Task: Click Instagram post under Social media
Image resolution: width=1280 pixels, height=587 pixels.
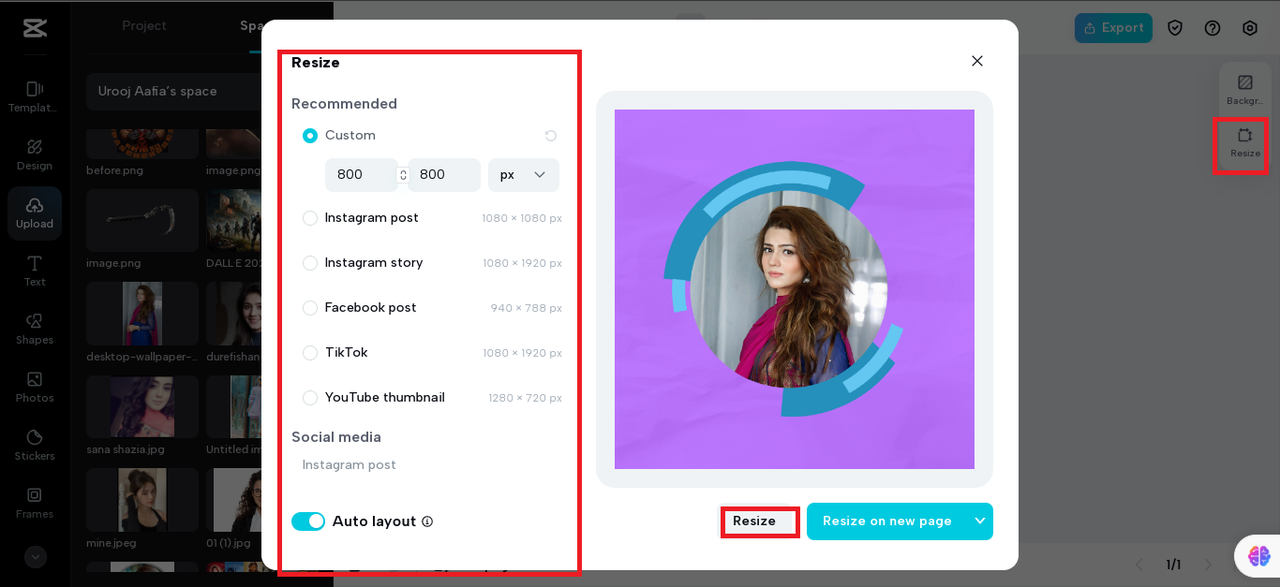Action: point(349,465)
